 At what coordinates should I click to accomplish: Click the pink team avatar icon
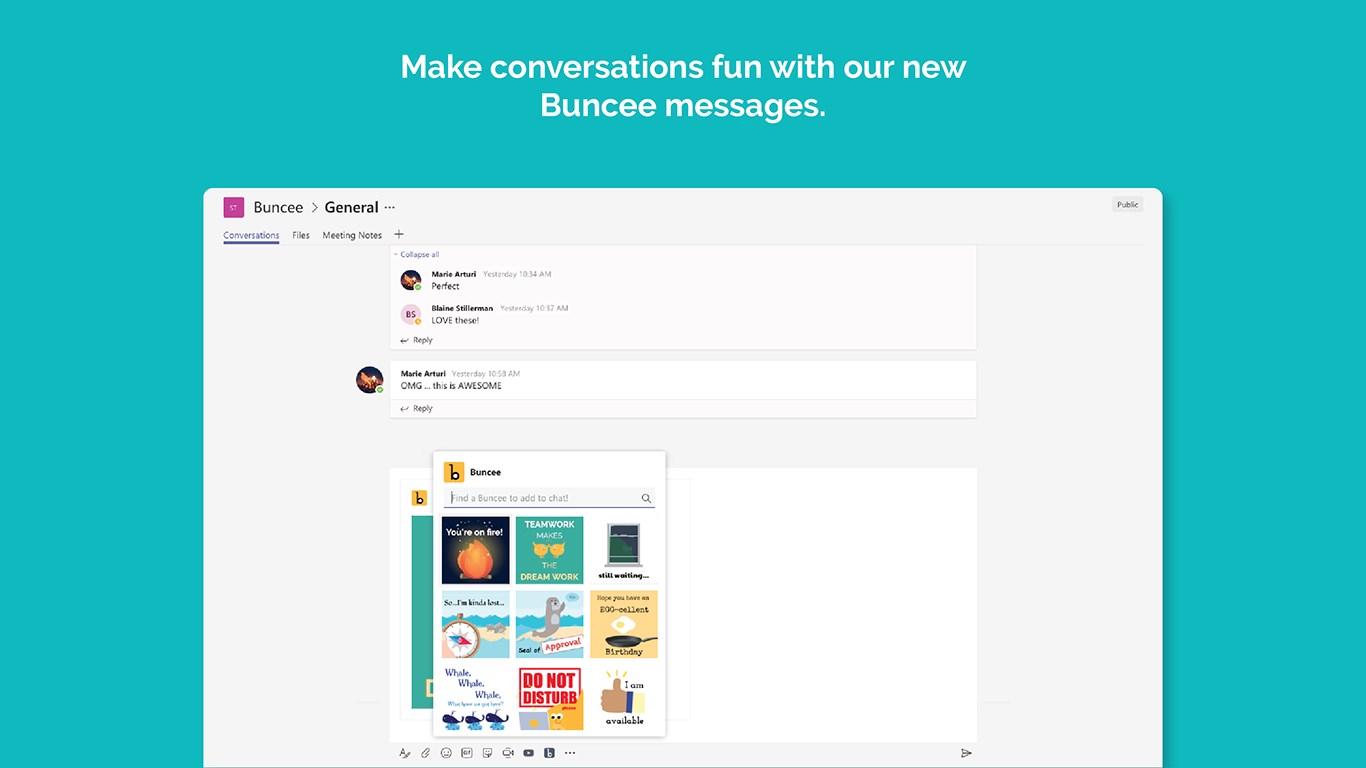234,207
